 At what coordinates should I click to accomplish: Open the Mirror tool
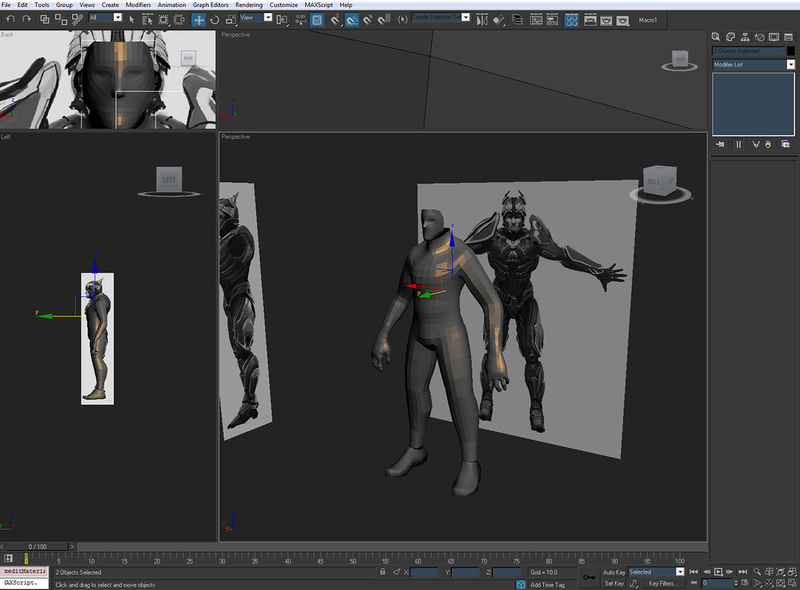[x=482, y=19]
